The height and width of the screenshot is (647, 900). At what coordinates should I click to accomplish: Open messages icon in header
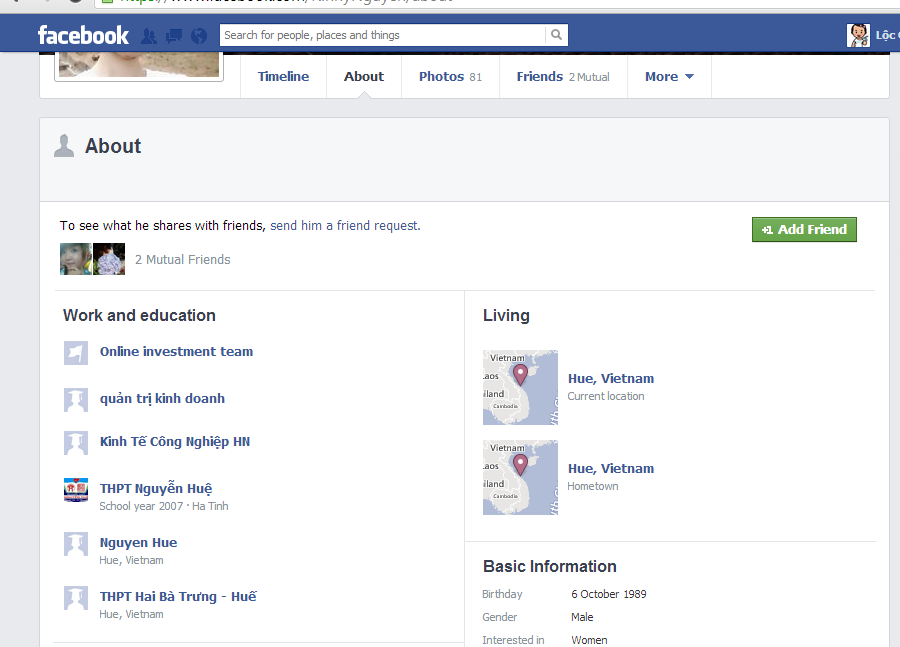coord(174,36)
